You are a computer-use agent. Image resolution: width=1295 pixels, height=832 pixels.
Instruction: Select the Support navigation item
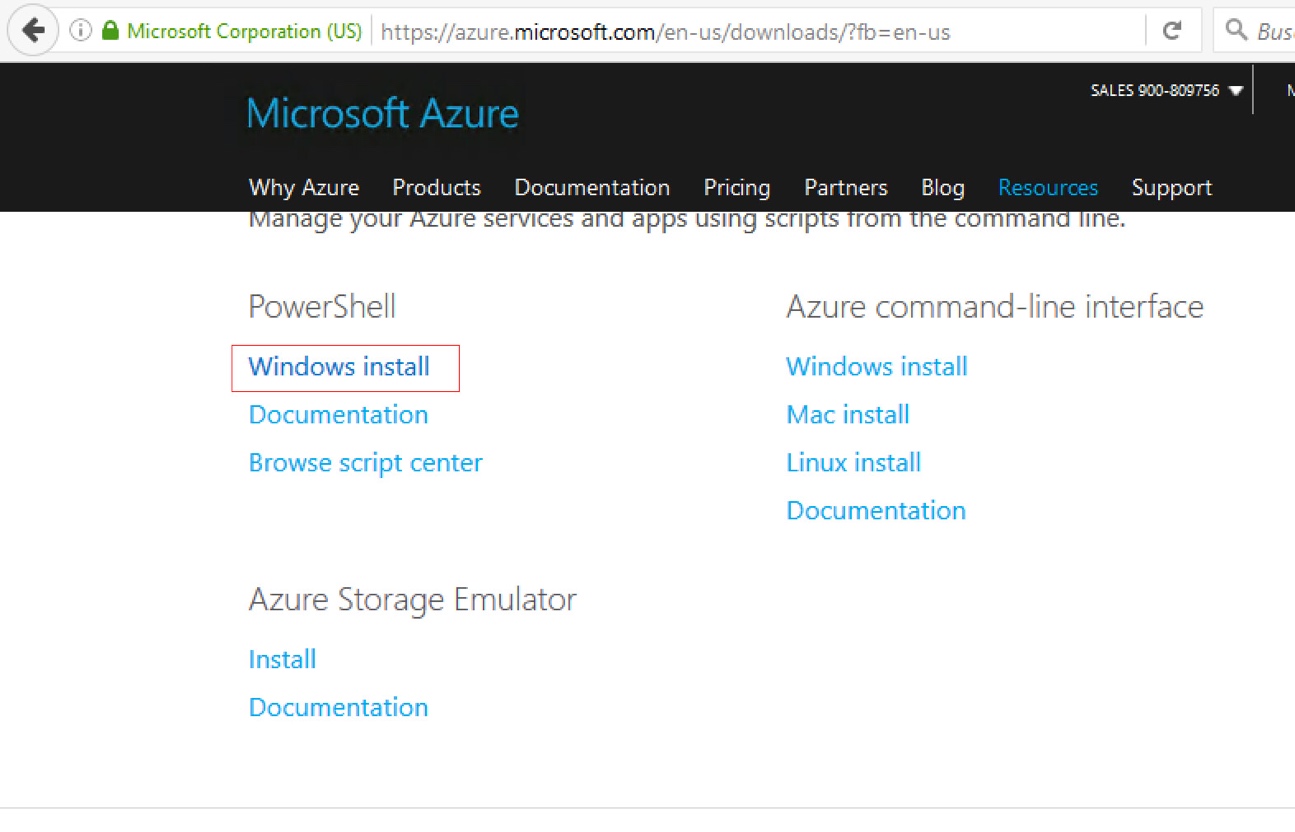(x=1171, y=188)
